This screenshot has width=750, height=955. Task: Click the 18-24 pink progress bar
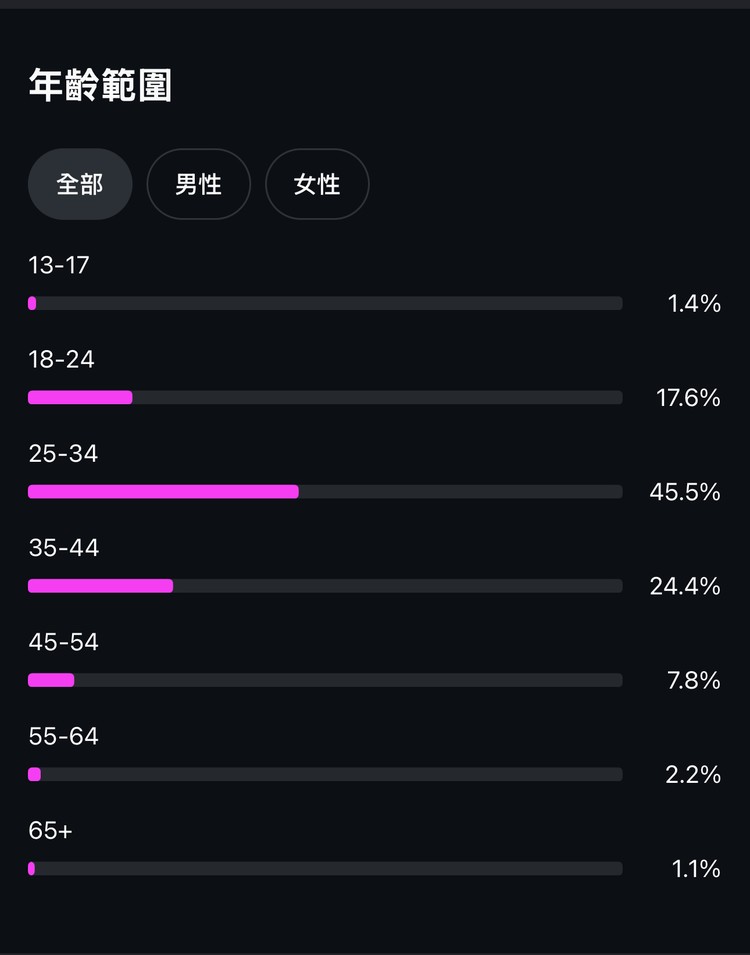(x=80, y=397)
